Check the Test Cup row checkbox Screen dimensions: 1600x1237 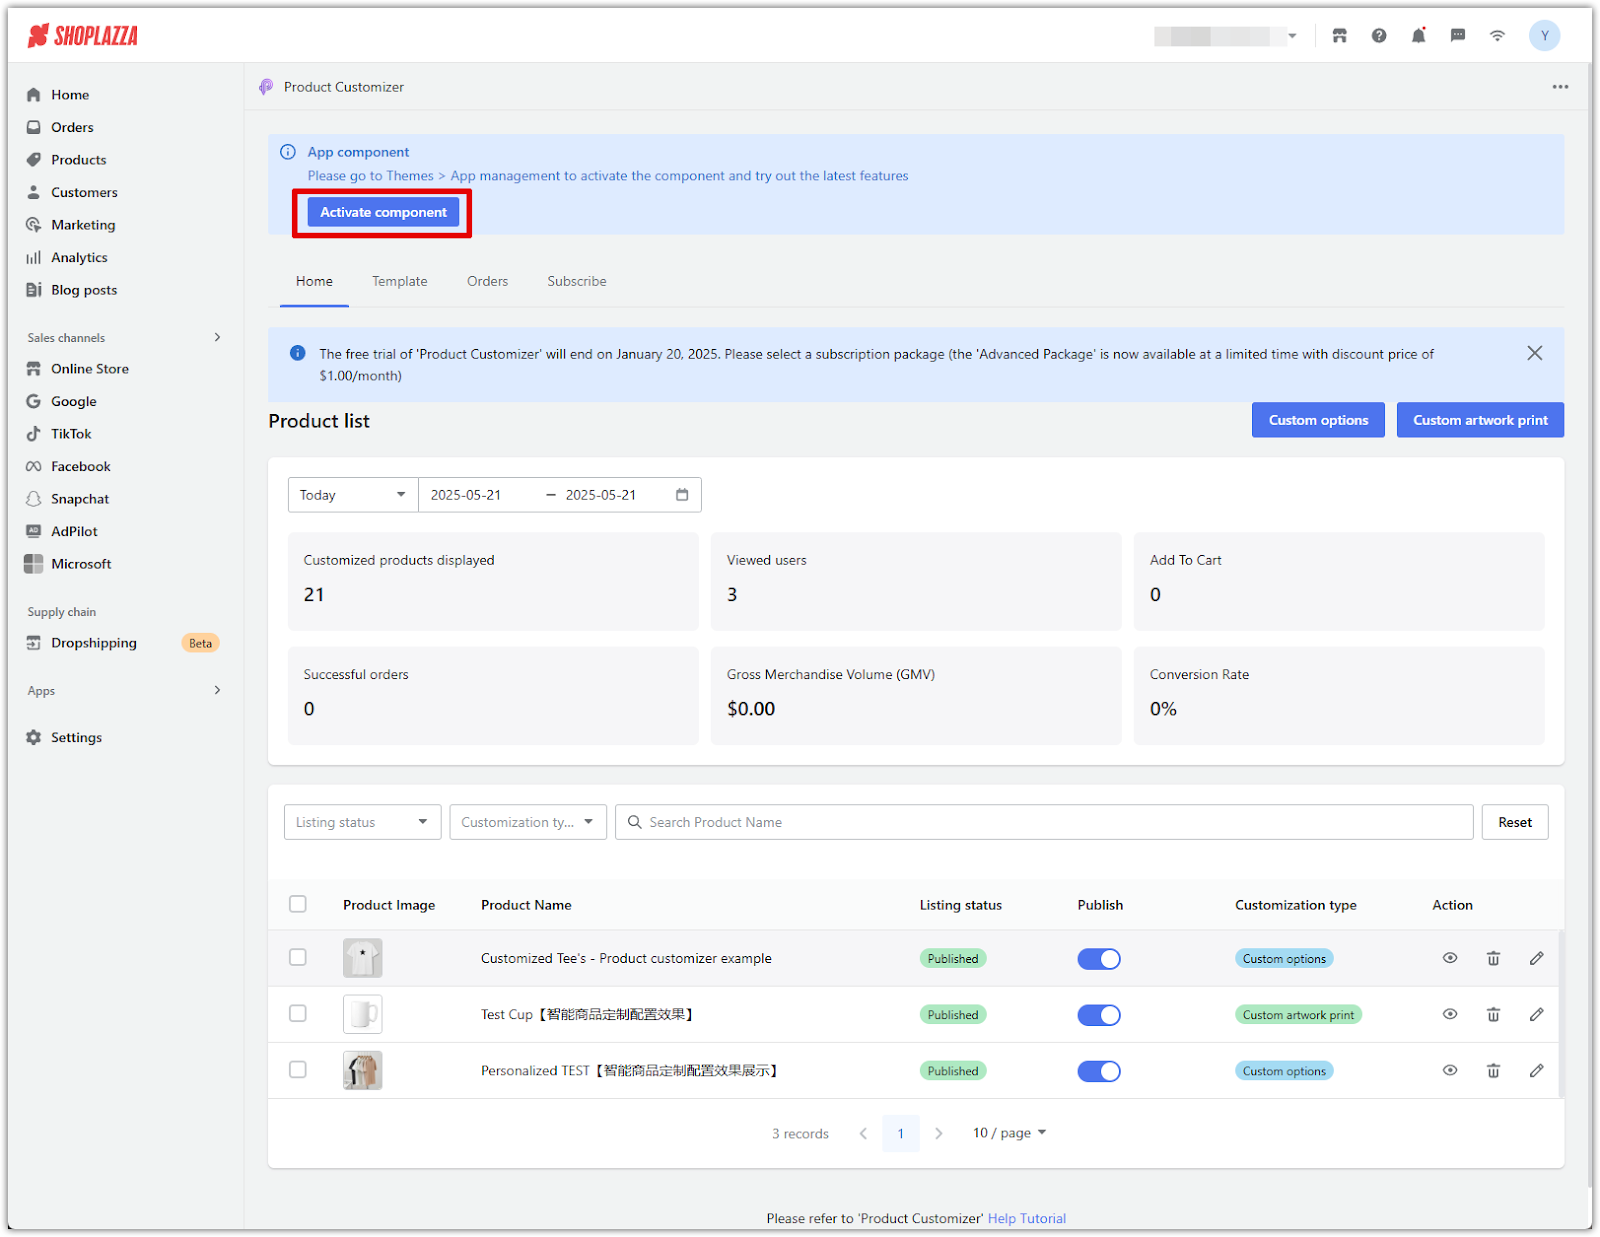(x=298, y=1013)
